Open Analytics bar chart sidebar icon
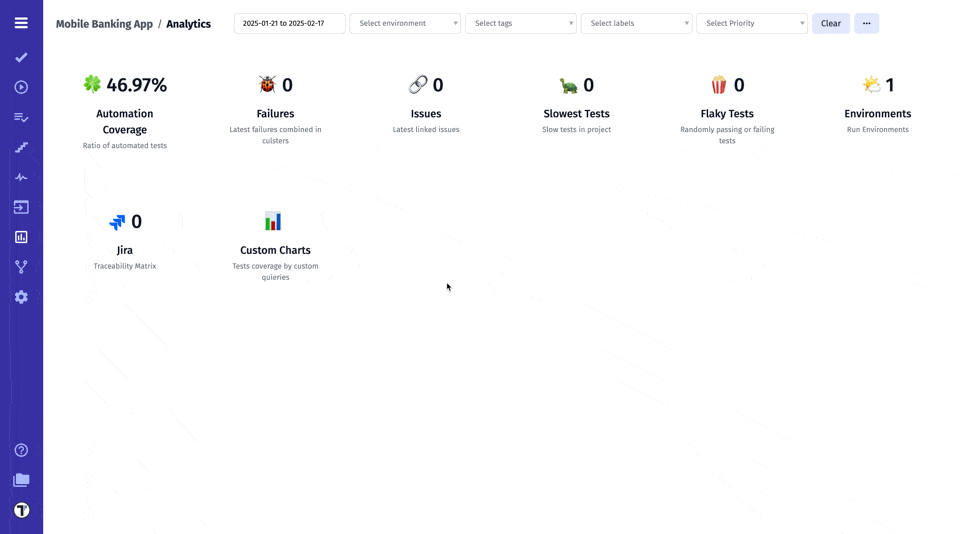This screenshot has height=534, width=960. 21,237
